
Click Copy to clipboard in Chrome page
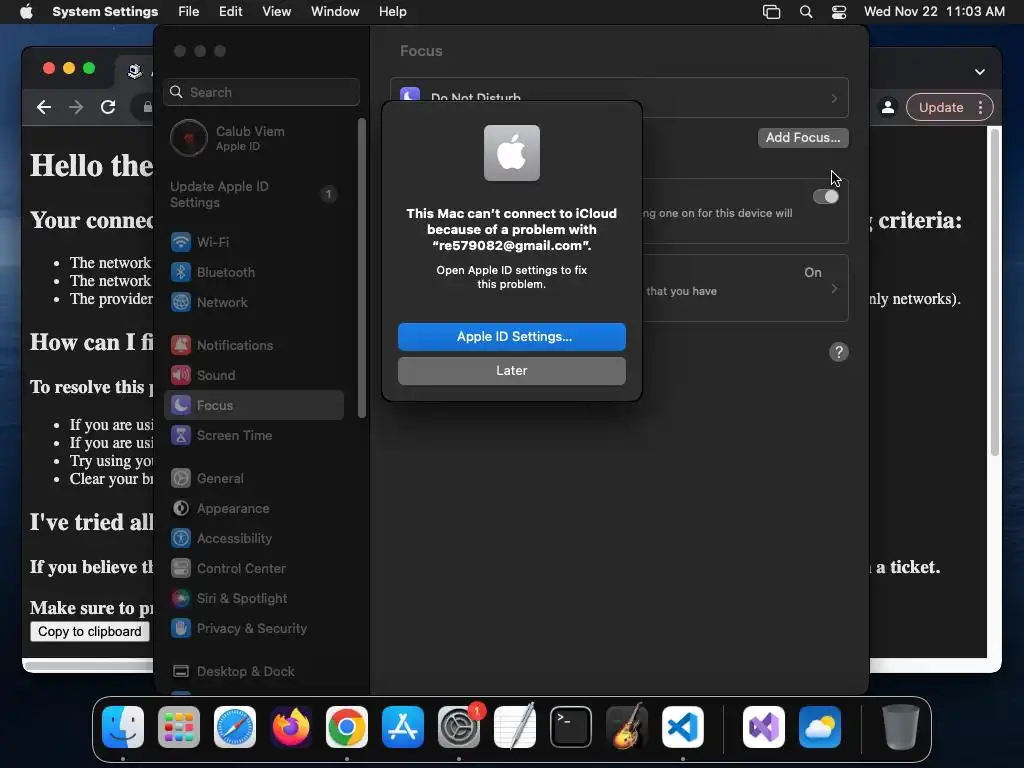click(89, 632)
